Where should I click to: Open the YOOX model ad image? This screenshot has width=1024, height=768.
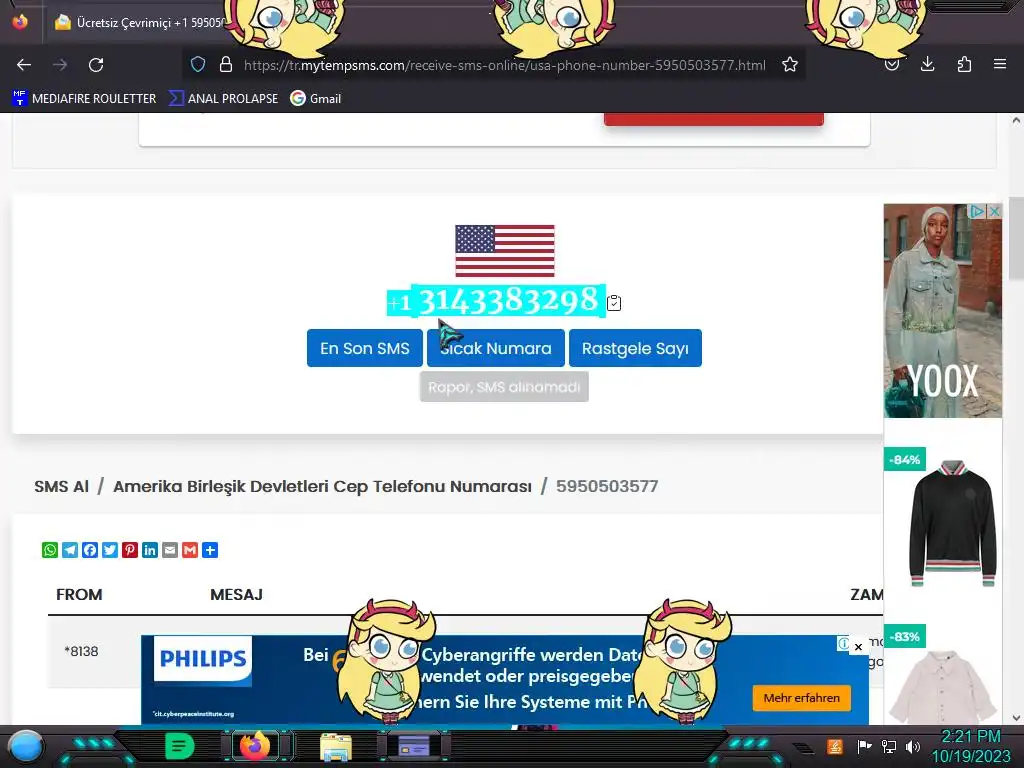click(x=942, y=311)
